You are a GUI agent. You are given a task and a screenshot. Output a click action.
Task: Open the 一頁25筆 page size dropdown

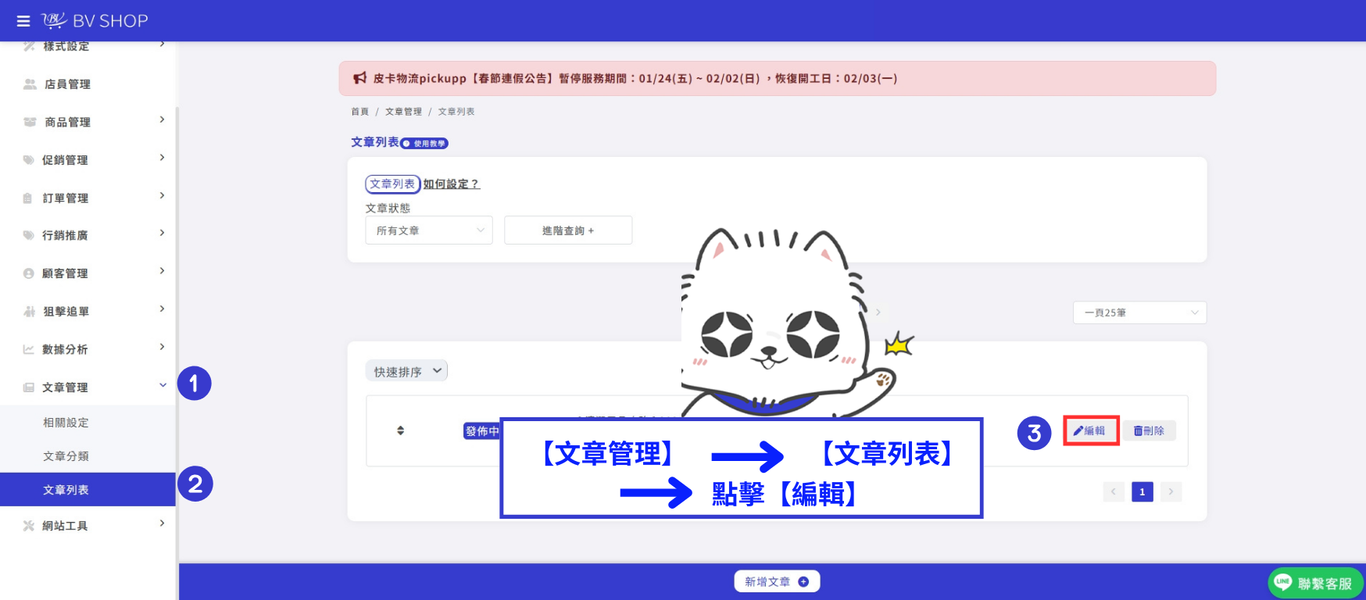point(1140,313)
